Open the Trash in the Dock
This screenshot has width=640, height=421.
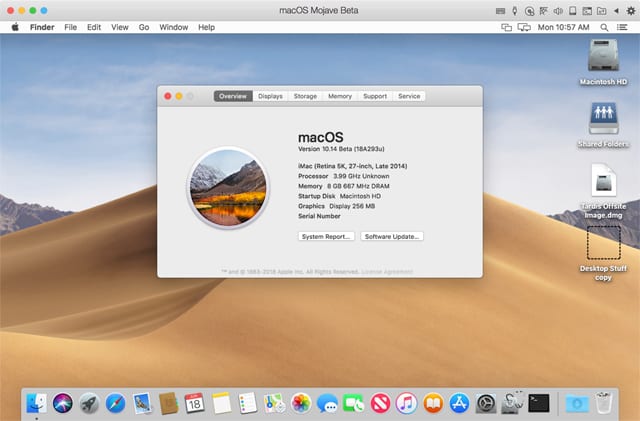[604, 403]
